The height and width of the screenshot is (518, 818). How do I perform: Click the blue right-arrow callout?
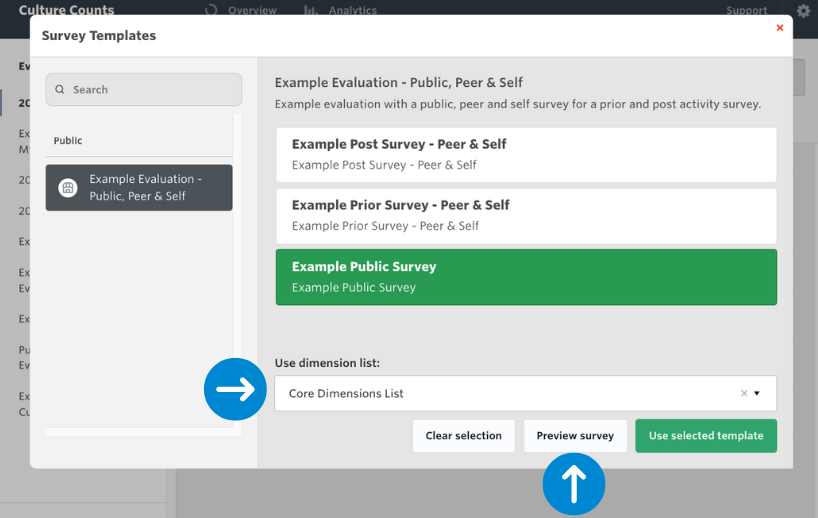(235, 388)
